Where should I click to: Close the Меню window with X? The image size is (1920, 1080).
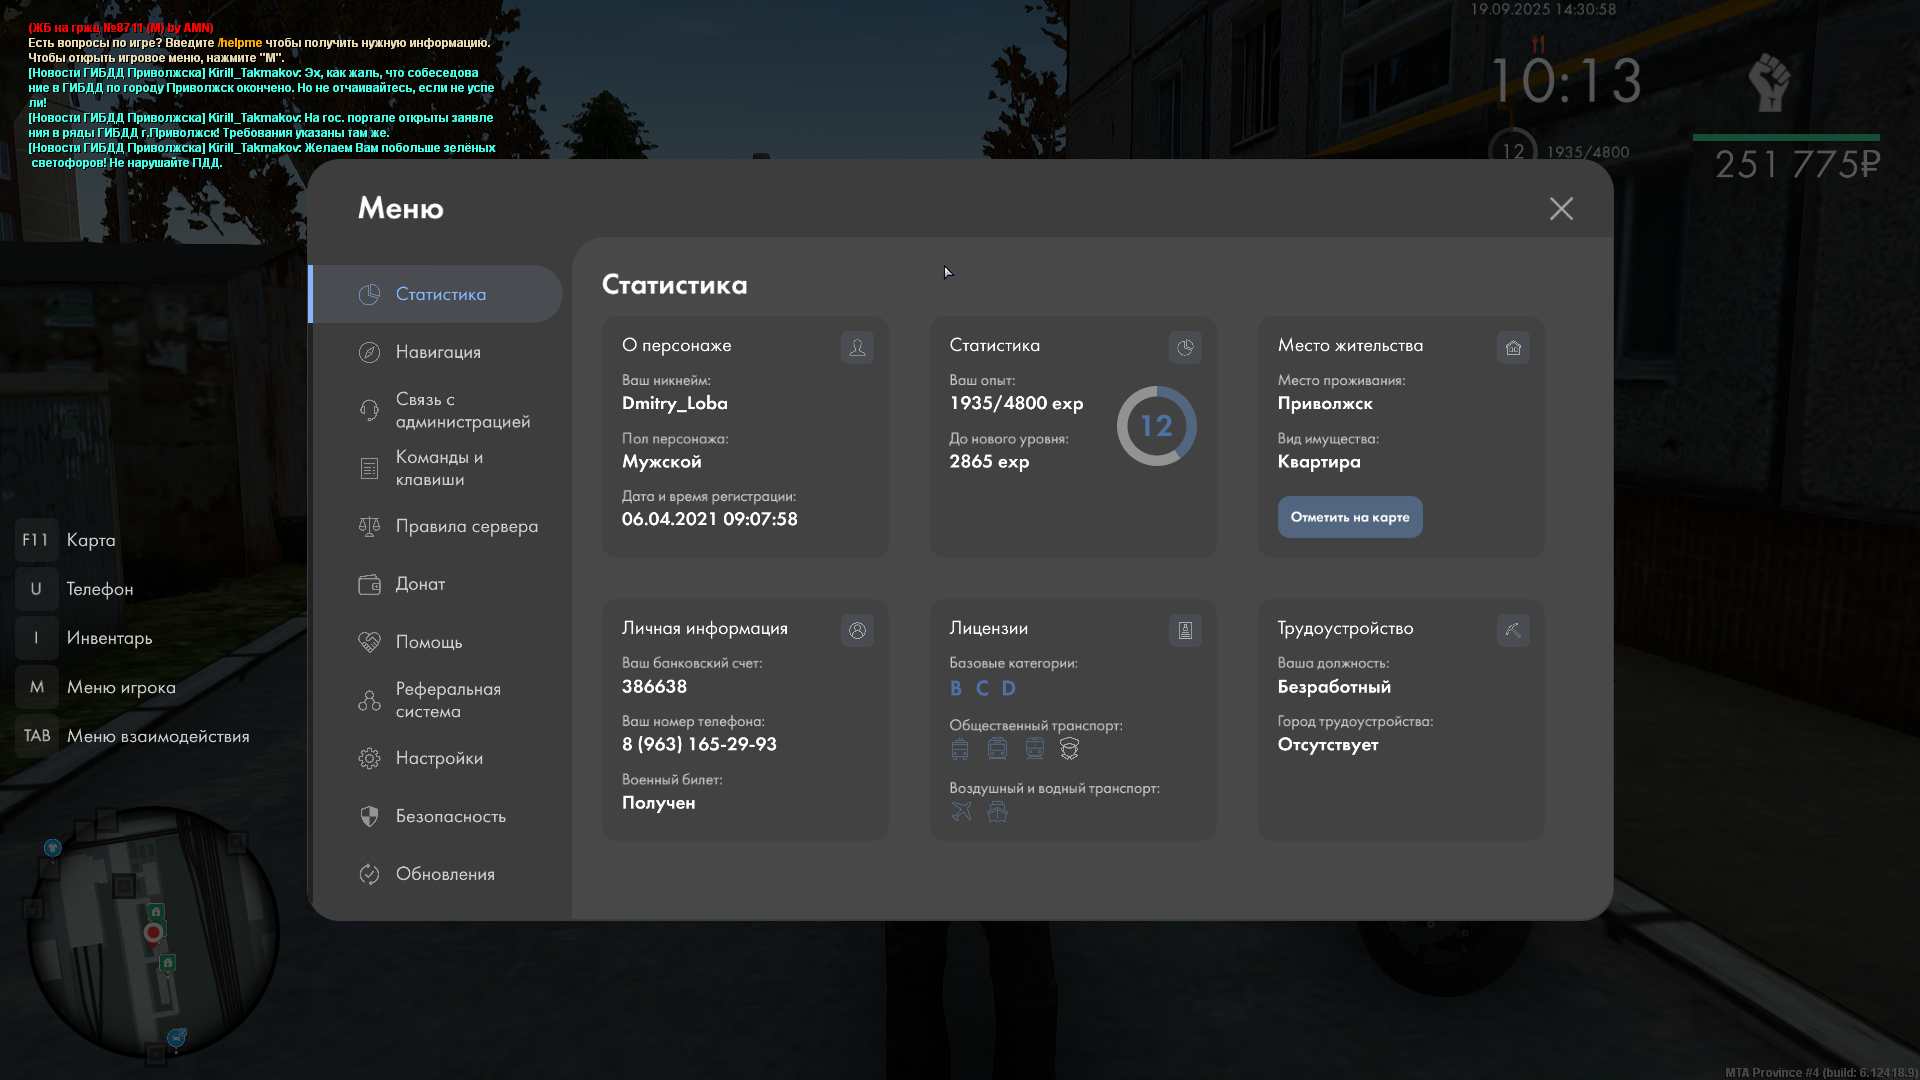point(1561,208)
